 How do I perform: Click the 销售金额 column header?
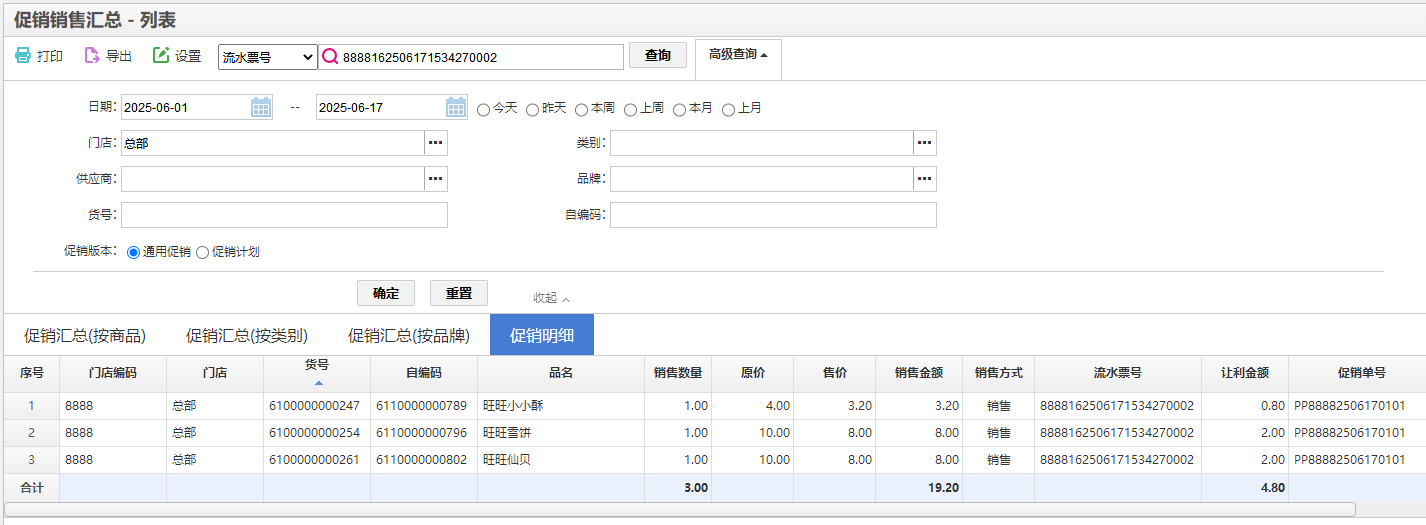point(919,373)
